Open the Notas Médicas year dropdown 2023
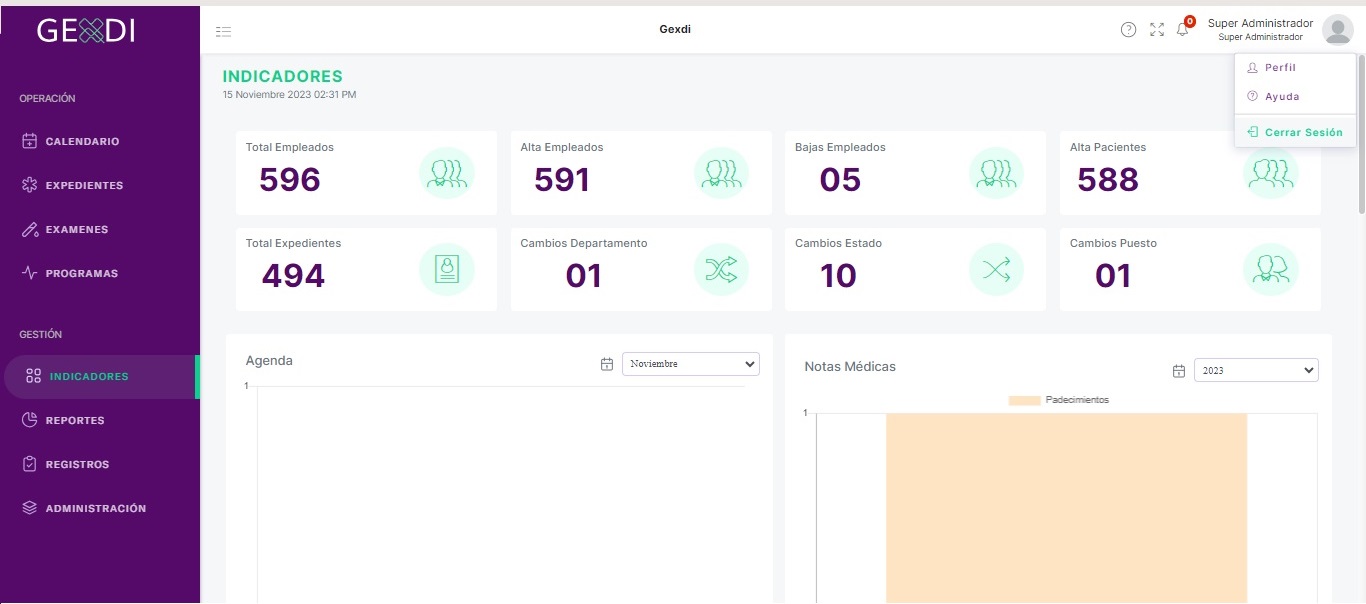The height and width of the screenshot is (604, 1366). coord(1256,370)
